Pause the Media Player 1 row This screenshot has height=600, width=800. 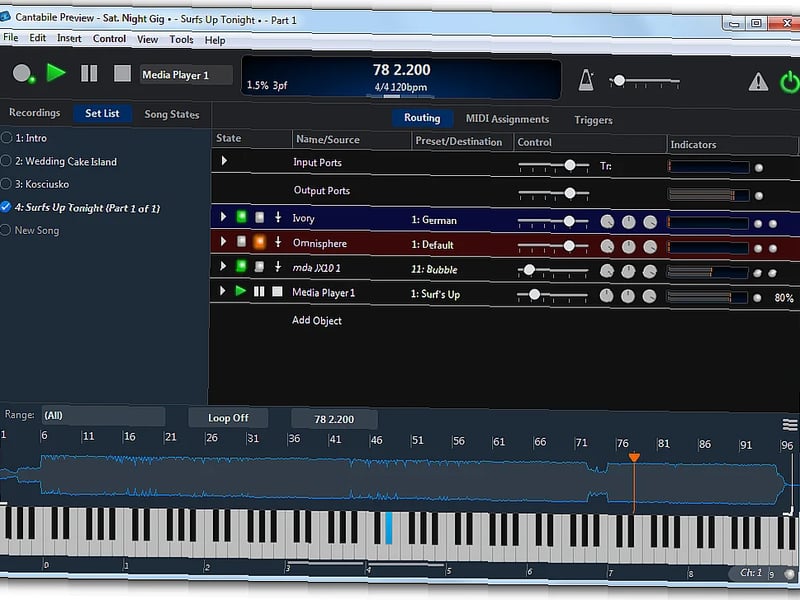point(258,292)
